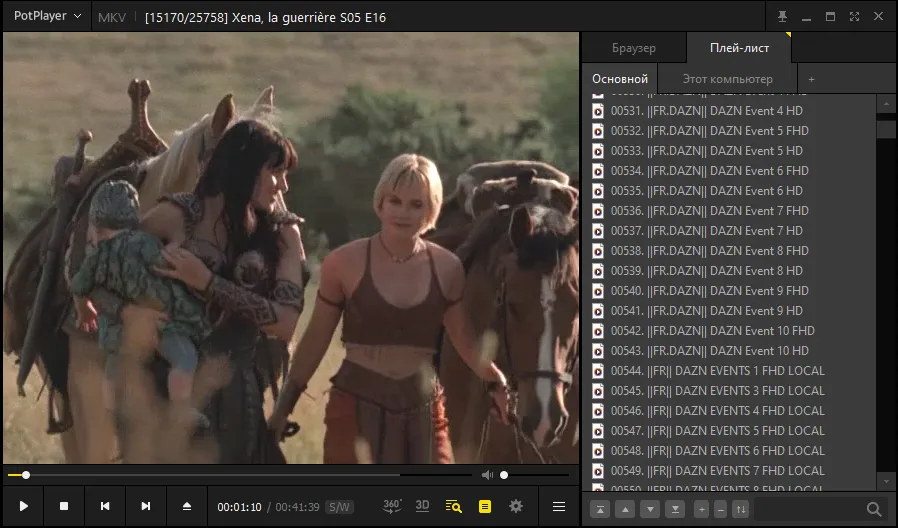The width and height of the screenshot is (898, 528).
Task: Click the playlist scrollbar thumb
Action: [x=886, y=127]
